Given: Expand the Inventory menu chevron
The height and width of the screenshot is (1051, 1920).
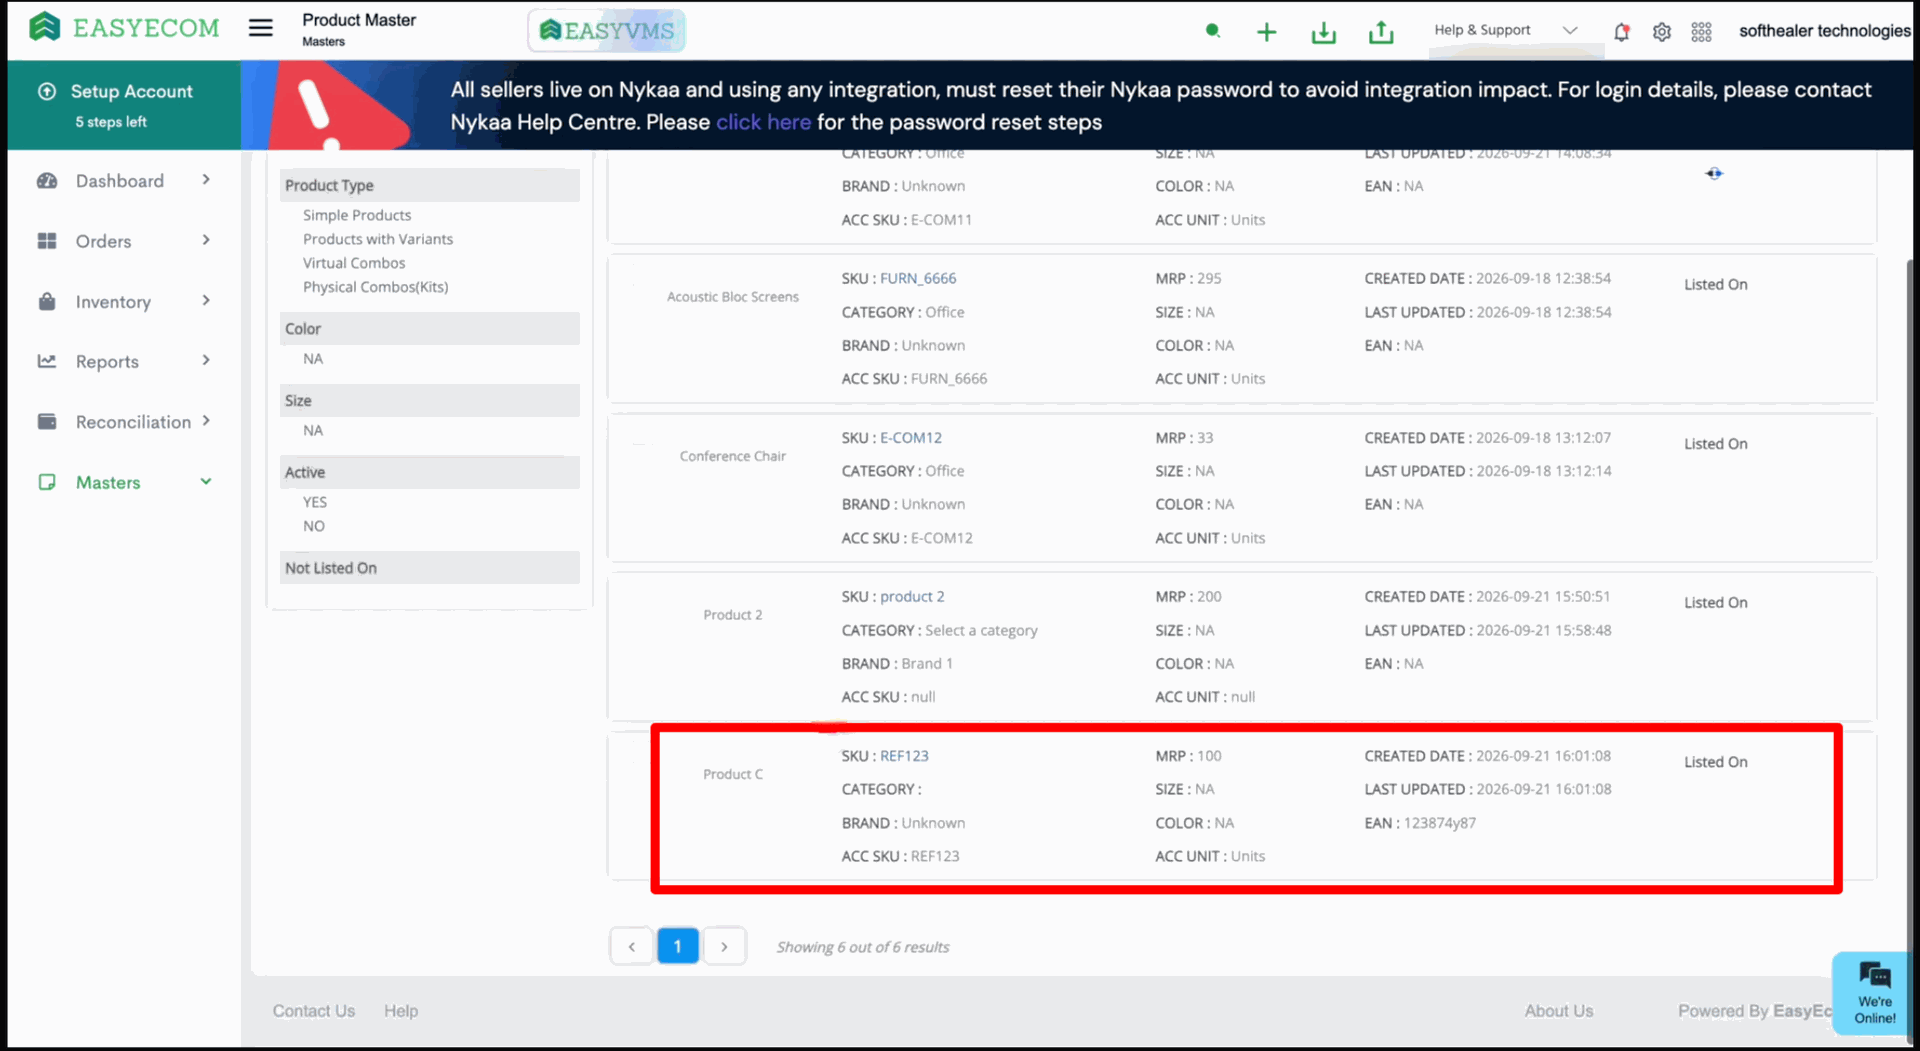Looking at the screenshot, I should pyautogui.click(x=206, y=300).
